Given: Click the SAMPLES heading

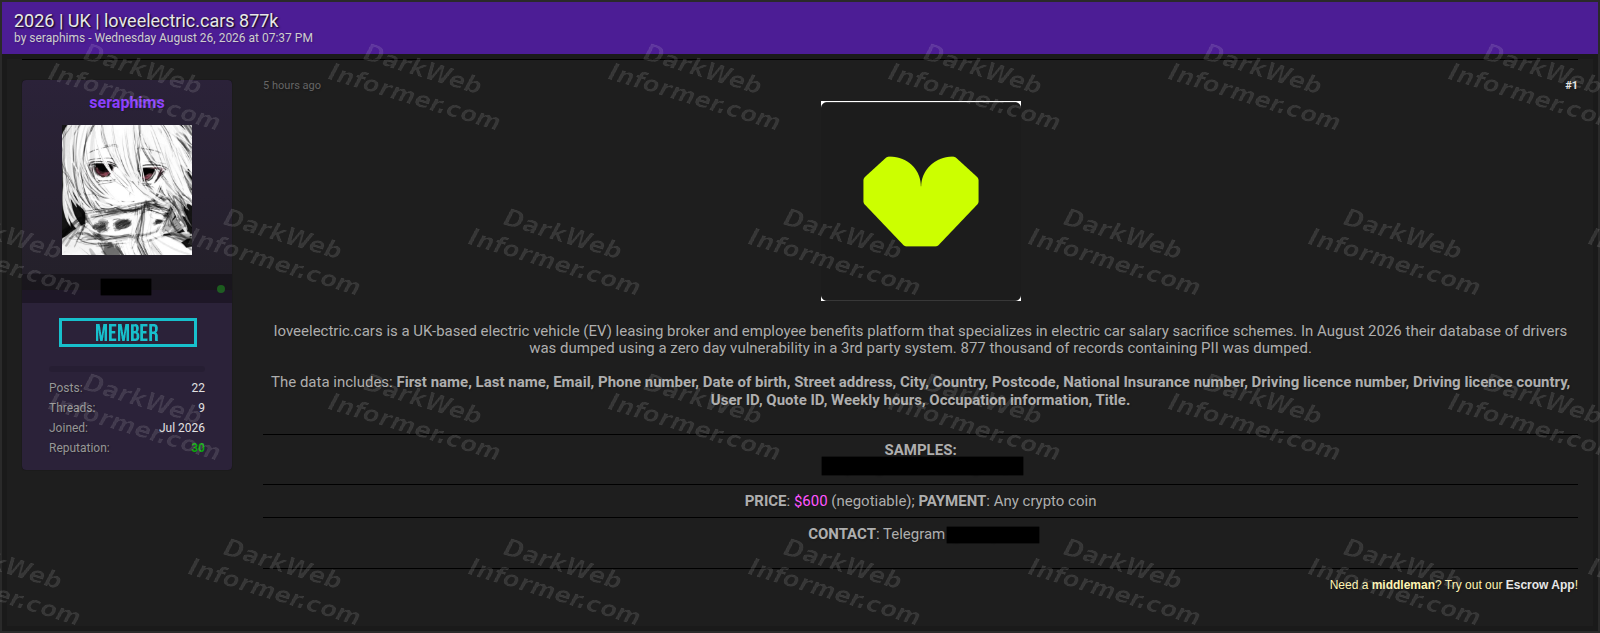Looking at the screenshot, I should [x=920, y=450].
